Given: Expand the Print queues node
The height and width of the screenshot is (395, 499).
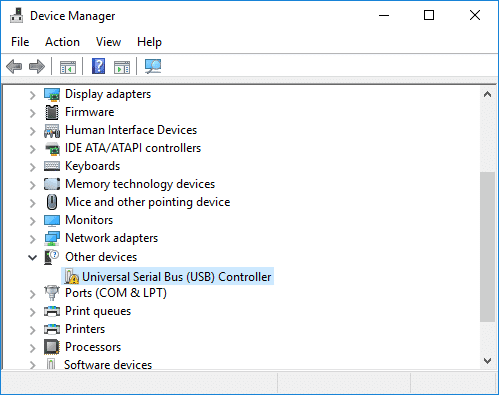Looking at the screenshot, I should pos(32,312).
